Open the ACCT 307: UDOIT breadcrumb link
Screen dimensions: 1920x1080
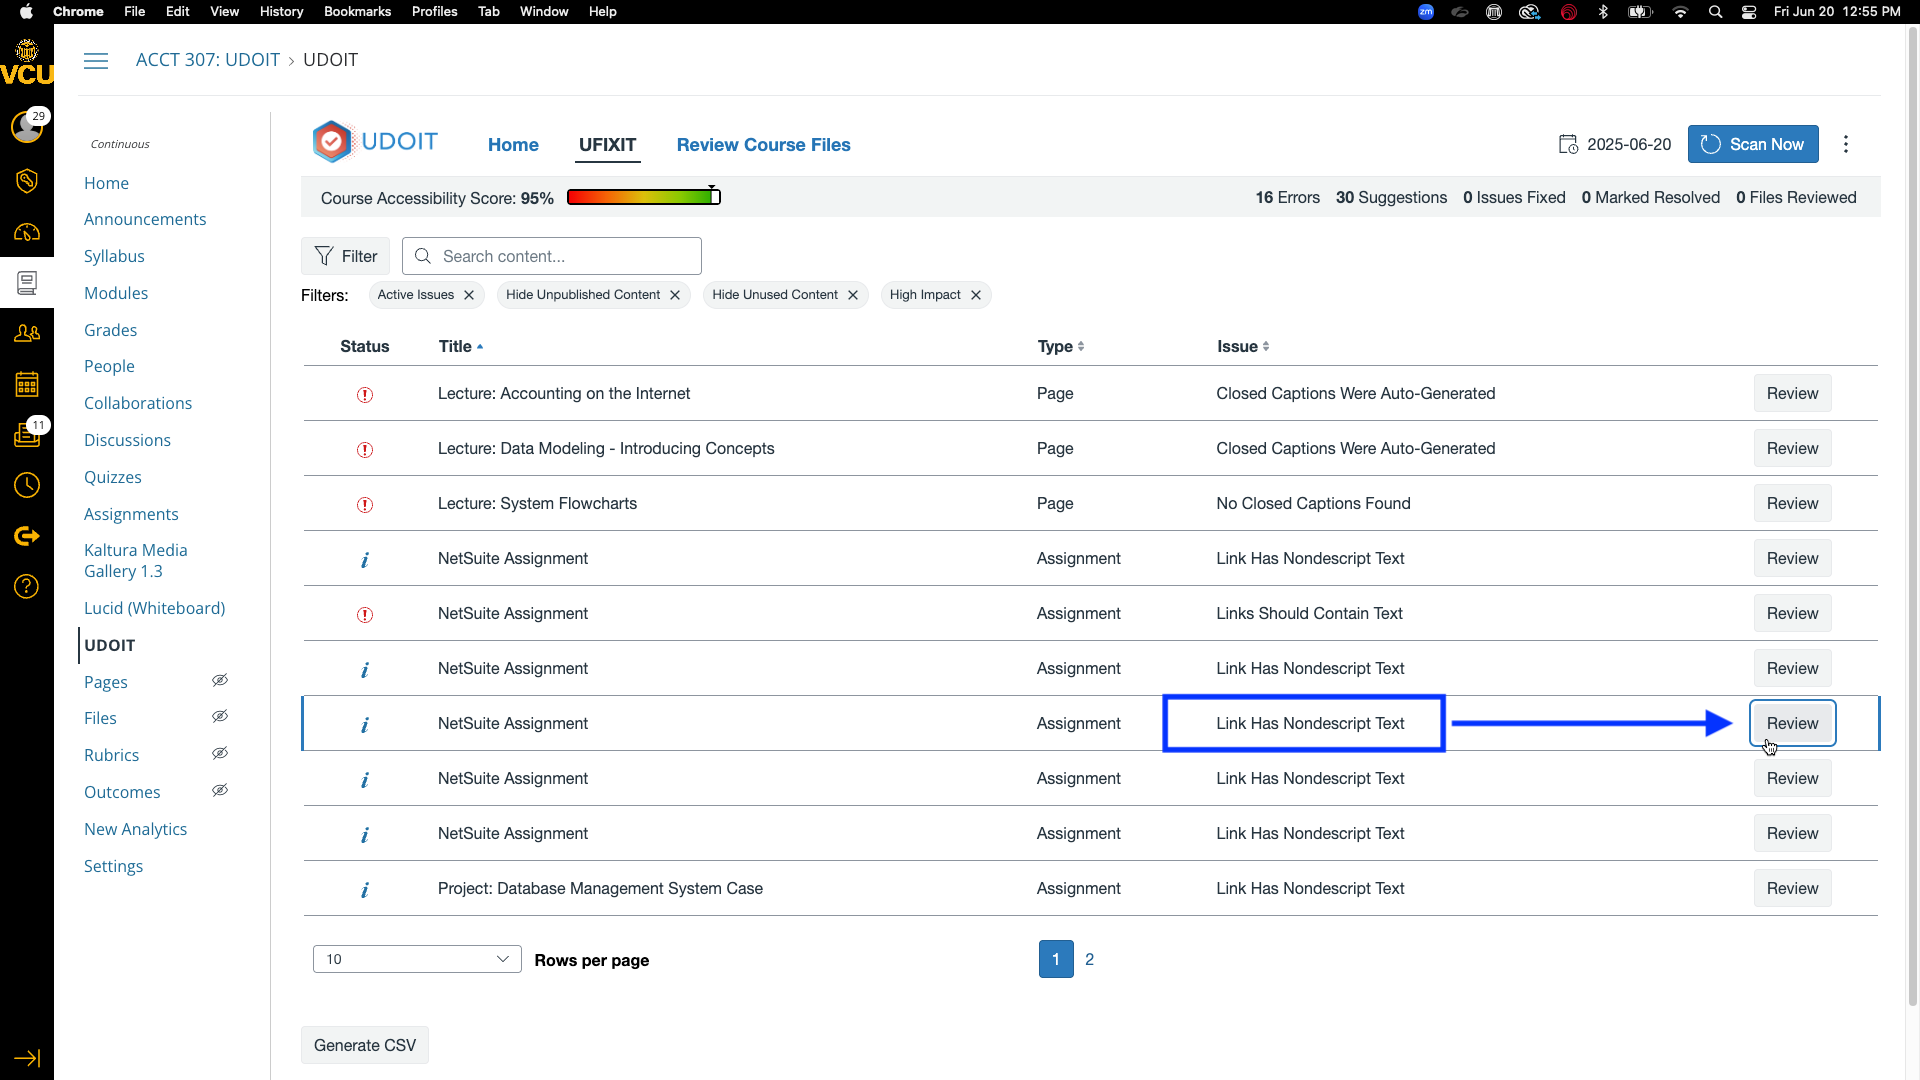pos(208,60)
